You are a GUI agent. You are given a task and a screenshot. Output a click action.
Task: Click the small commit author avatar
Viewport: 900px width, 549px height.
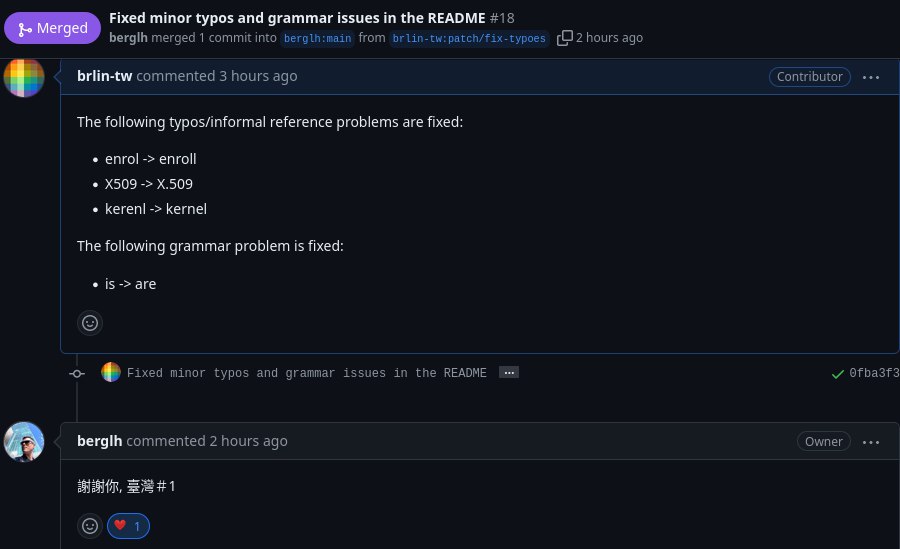[111, 373]
